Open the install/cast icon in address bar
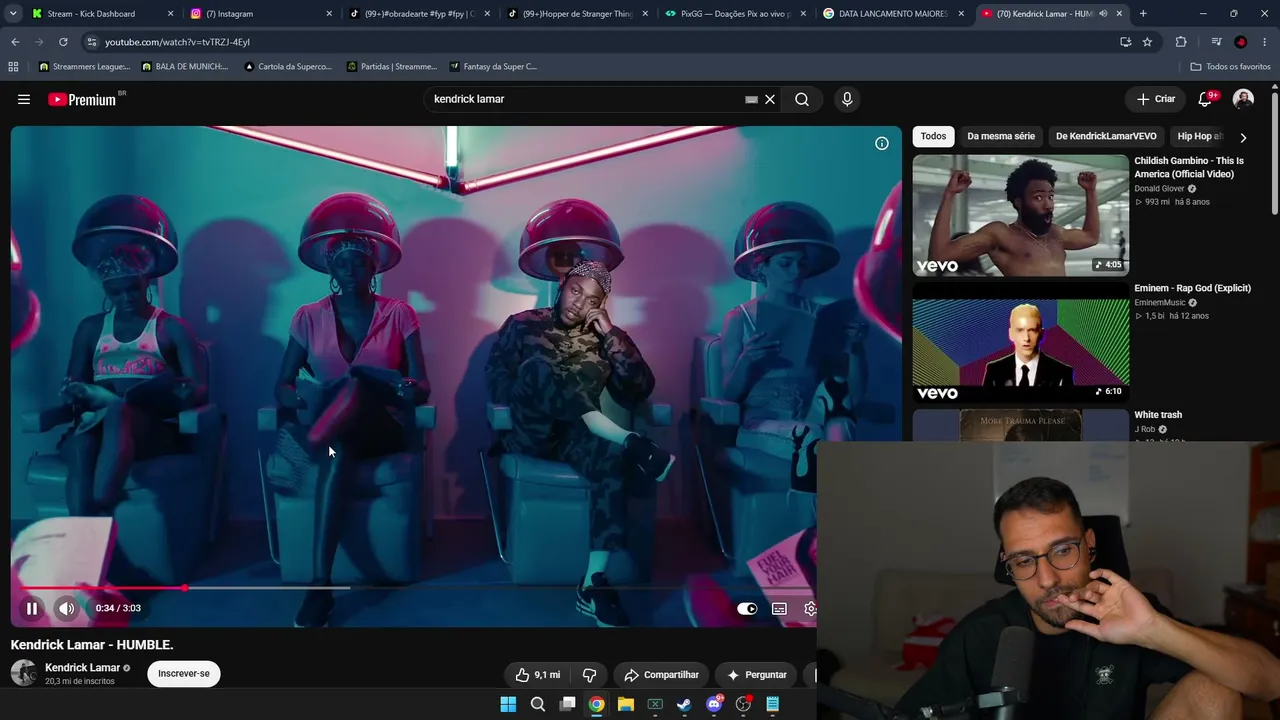This screenshot has width=1280, height=720. [x=1125, y=42]
